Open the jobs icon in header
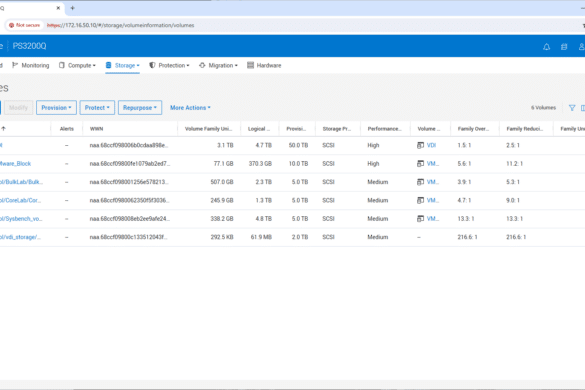Screen dimensions: 585x390 (x=564, y=47)
